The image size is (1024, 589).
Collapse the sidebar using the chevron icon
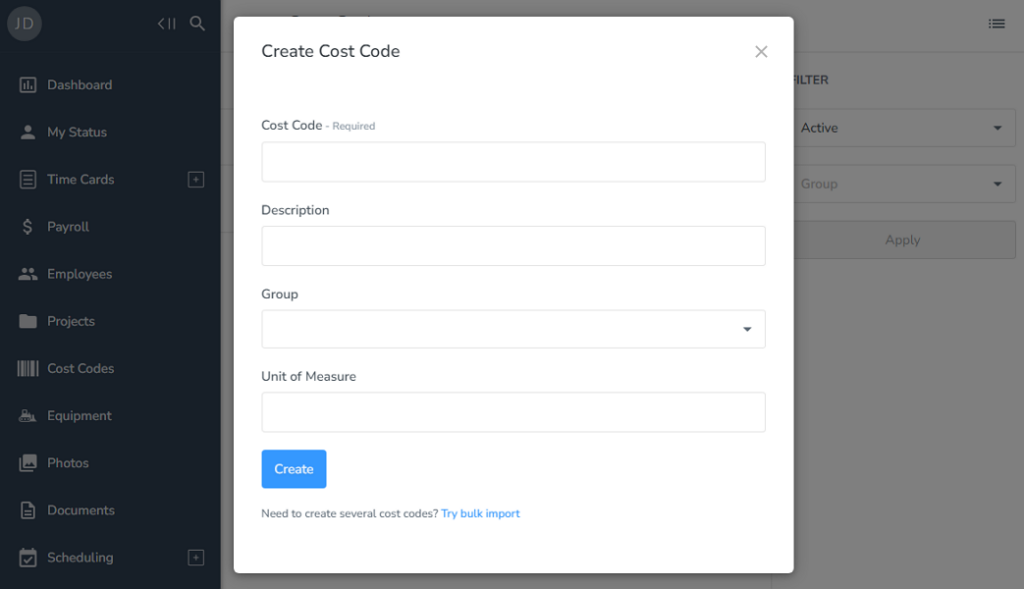coord(166,23)
